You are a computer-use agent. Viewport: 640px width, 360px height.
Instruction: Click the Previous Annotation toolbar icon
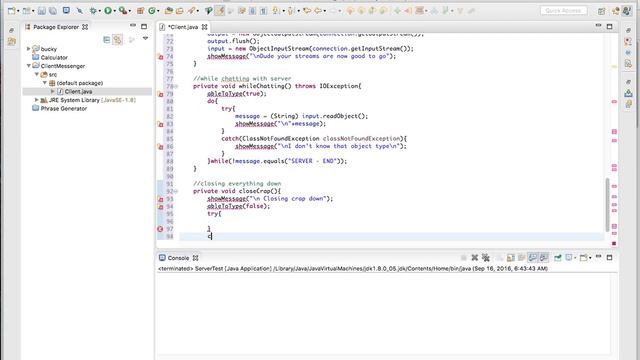[x=291, y=11]
